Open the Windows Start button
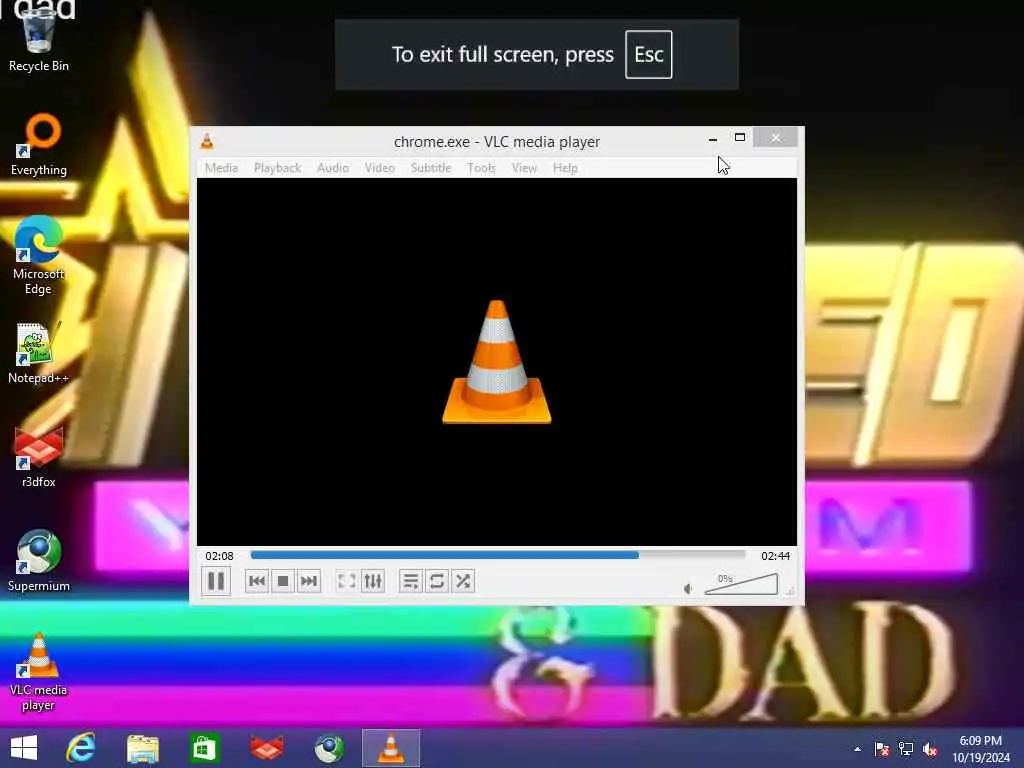 click(x=24, y=748)
